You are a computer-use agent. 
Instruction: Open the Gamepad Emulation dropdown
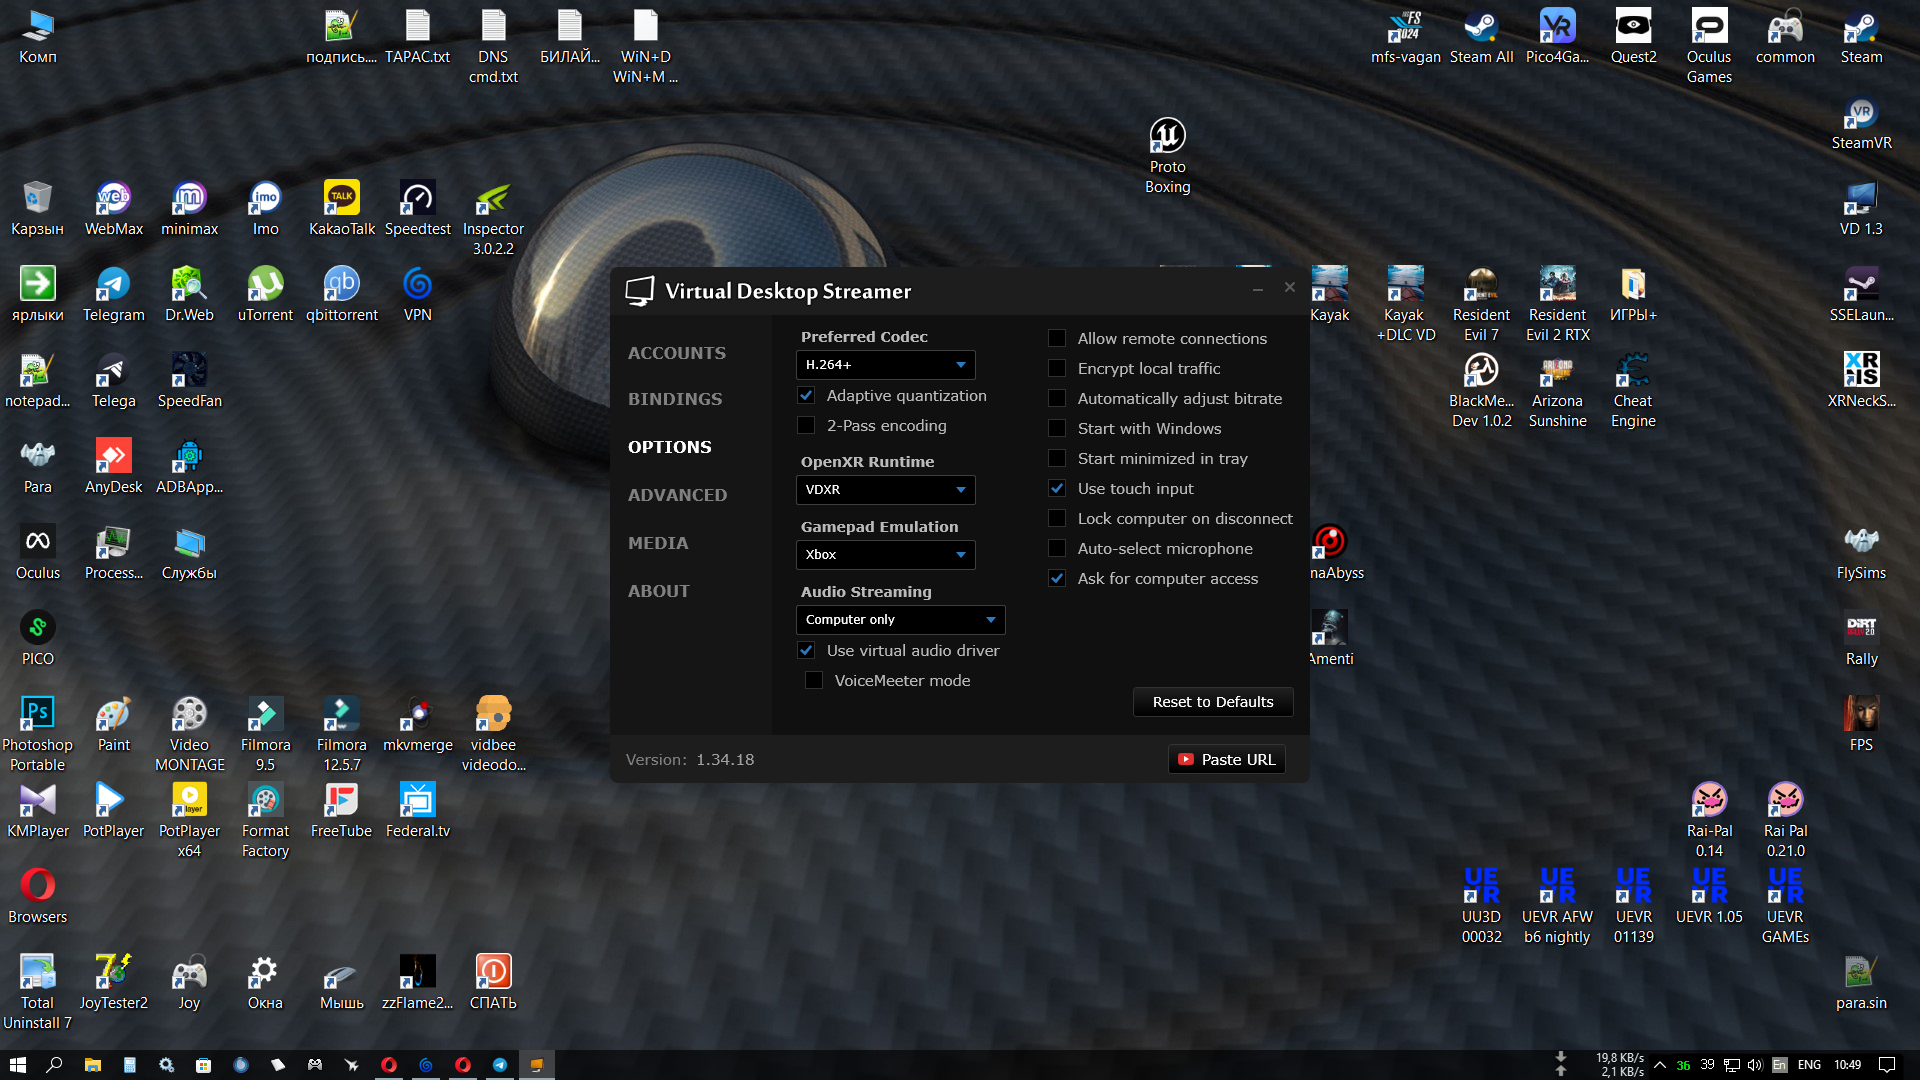pyautogui.click(x=885, y=555)
